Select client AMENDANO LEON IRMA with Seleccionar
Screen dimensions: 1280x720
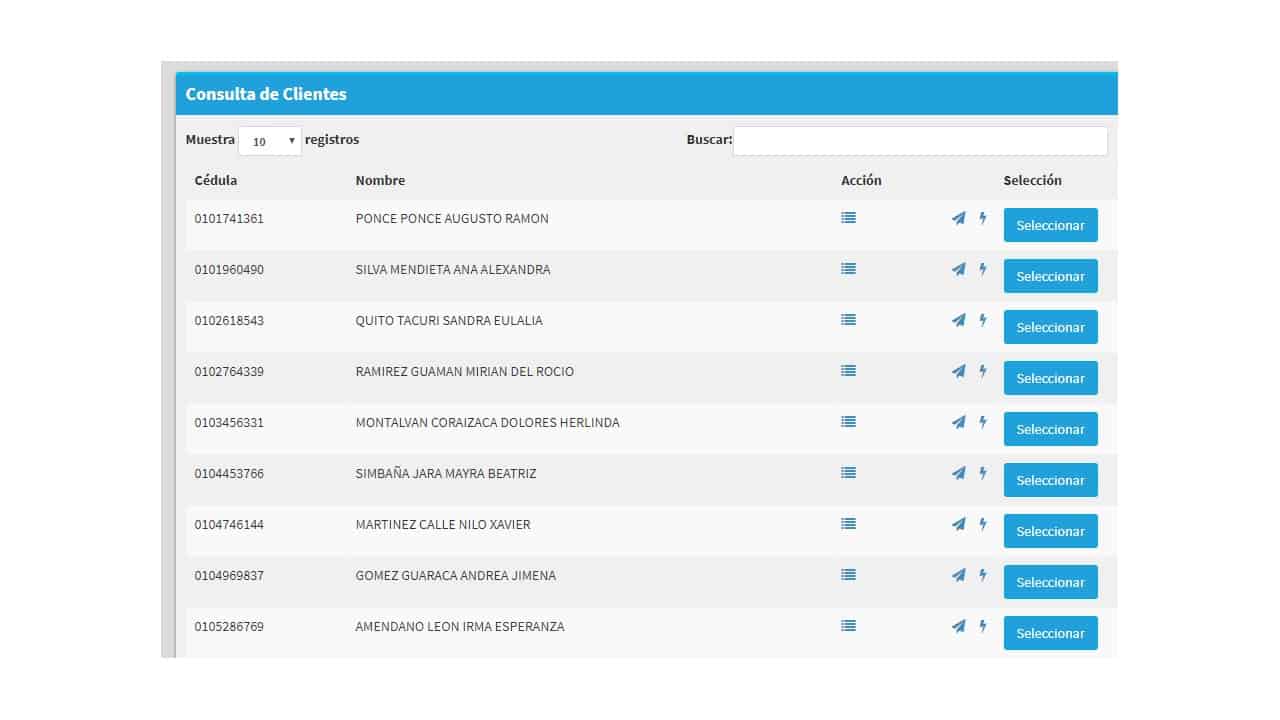tap(1050, 633)
